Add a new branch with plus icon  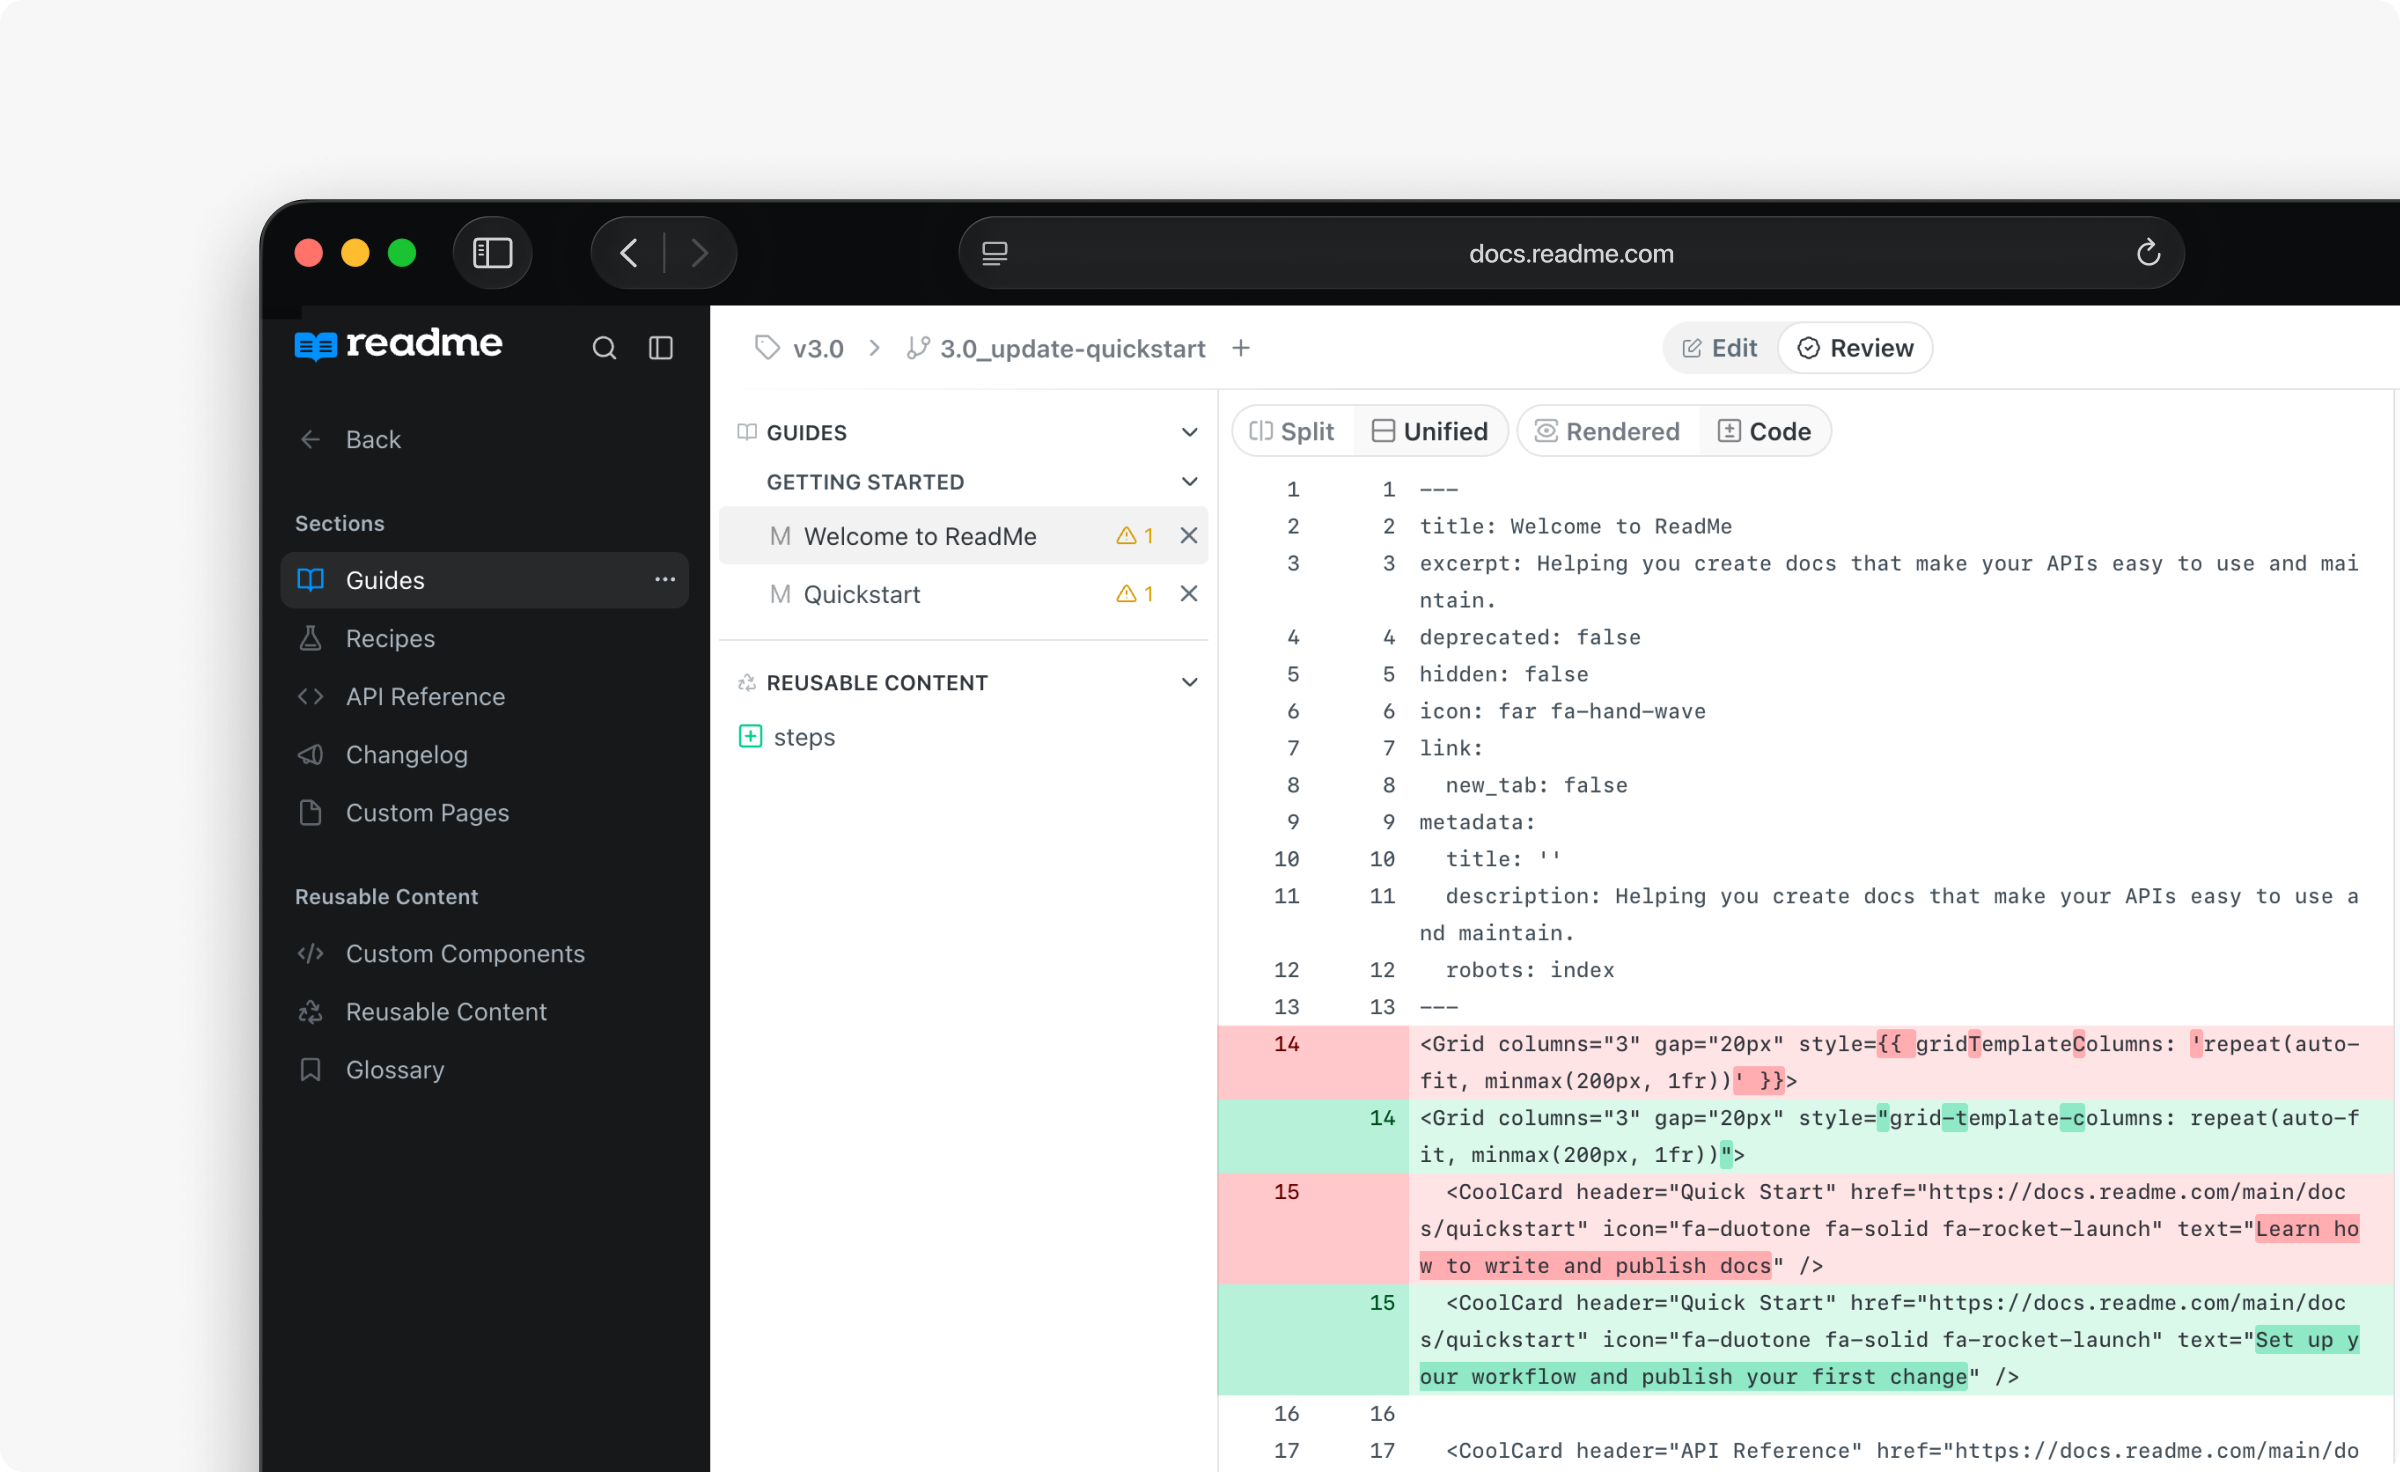[1241, 348]
